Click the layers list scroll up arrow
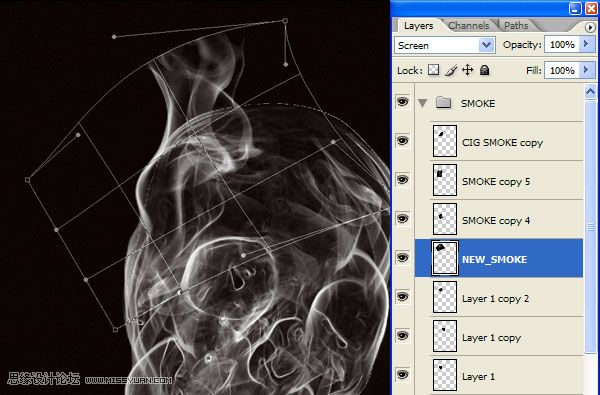The height and width of the screenshot is (395, 600). click(x=590, y=92)
